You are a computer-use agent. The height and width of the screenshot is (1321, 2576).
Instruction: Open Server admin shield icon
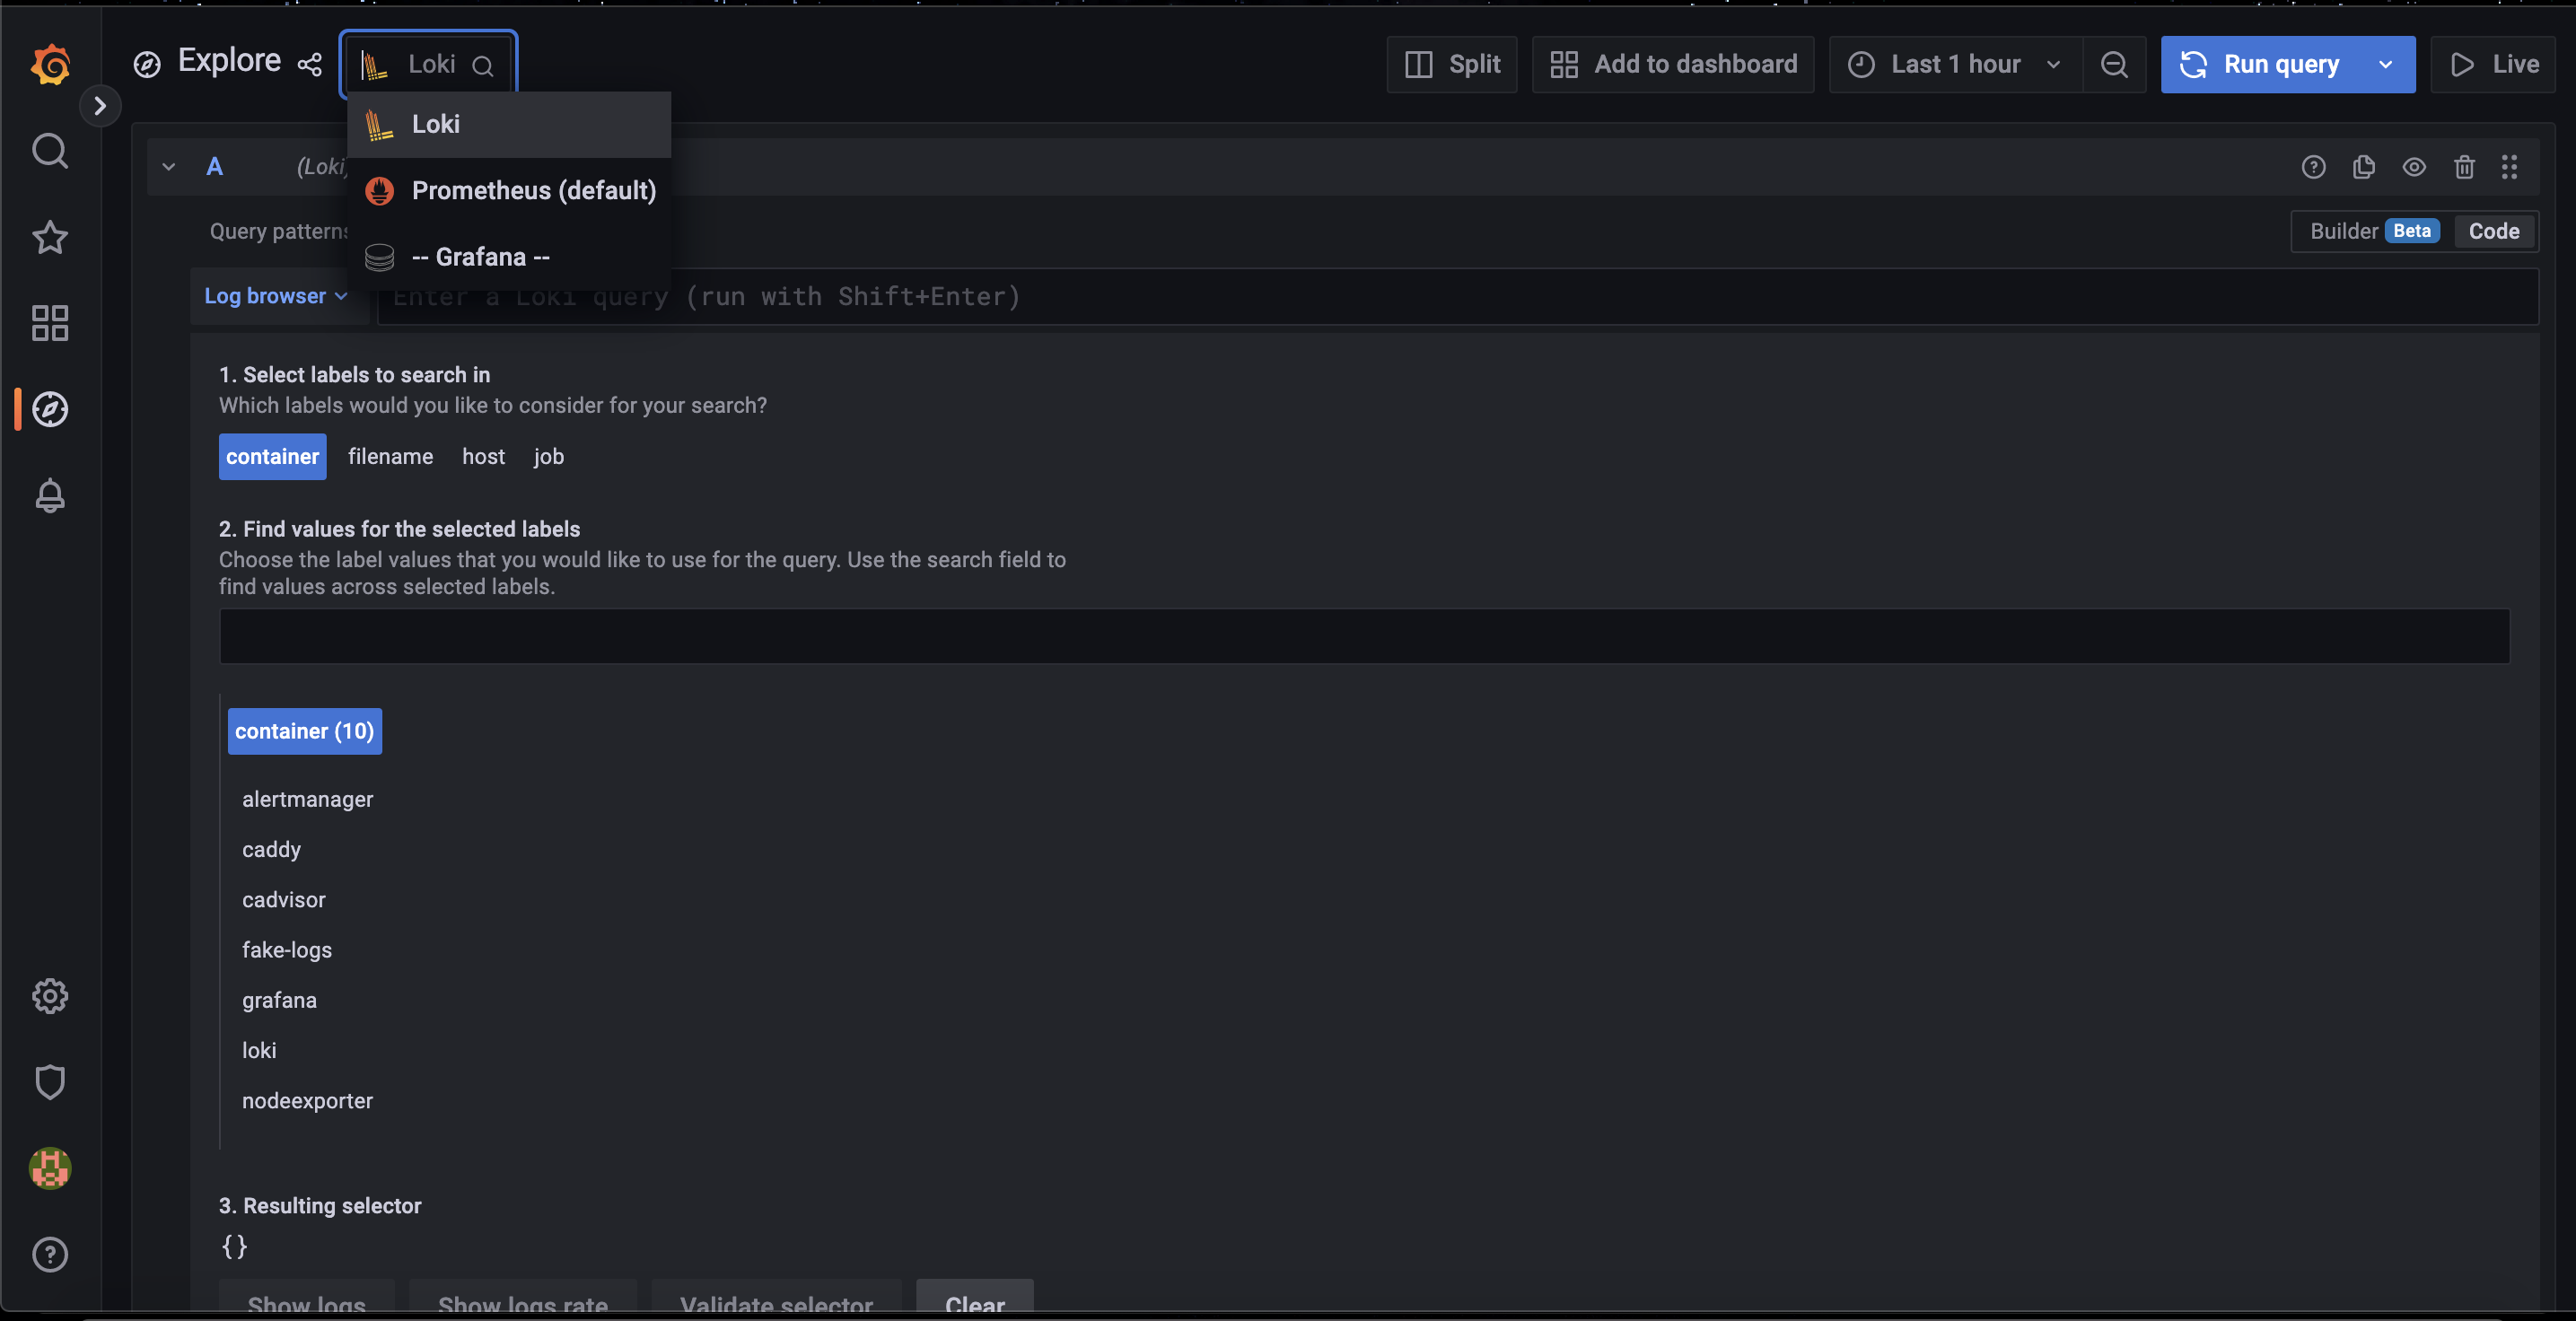[50, 1082]
